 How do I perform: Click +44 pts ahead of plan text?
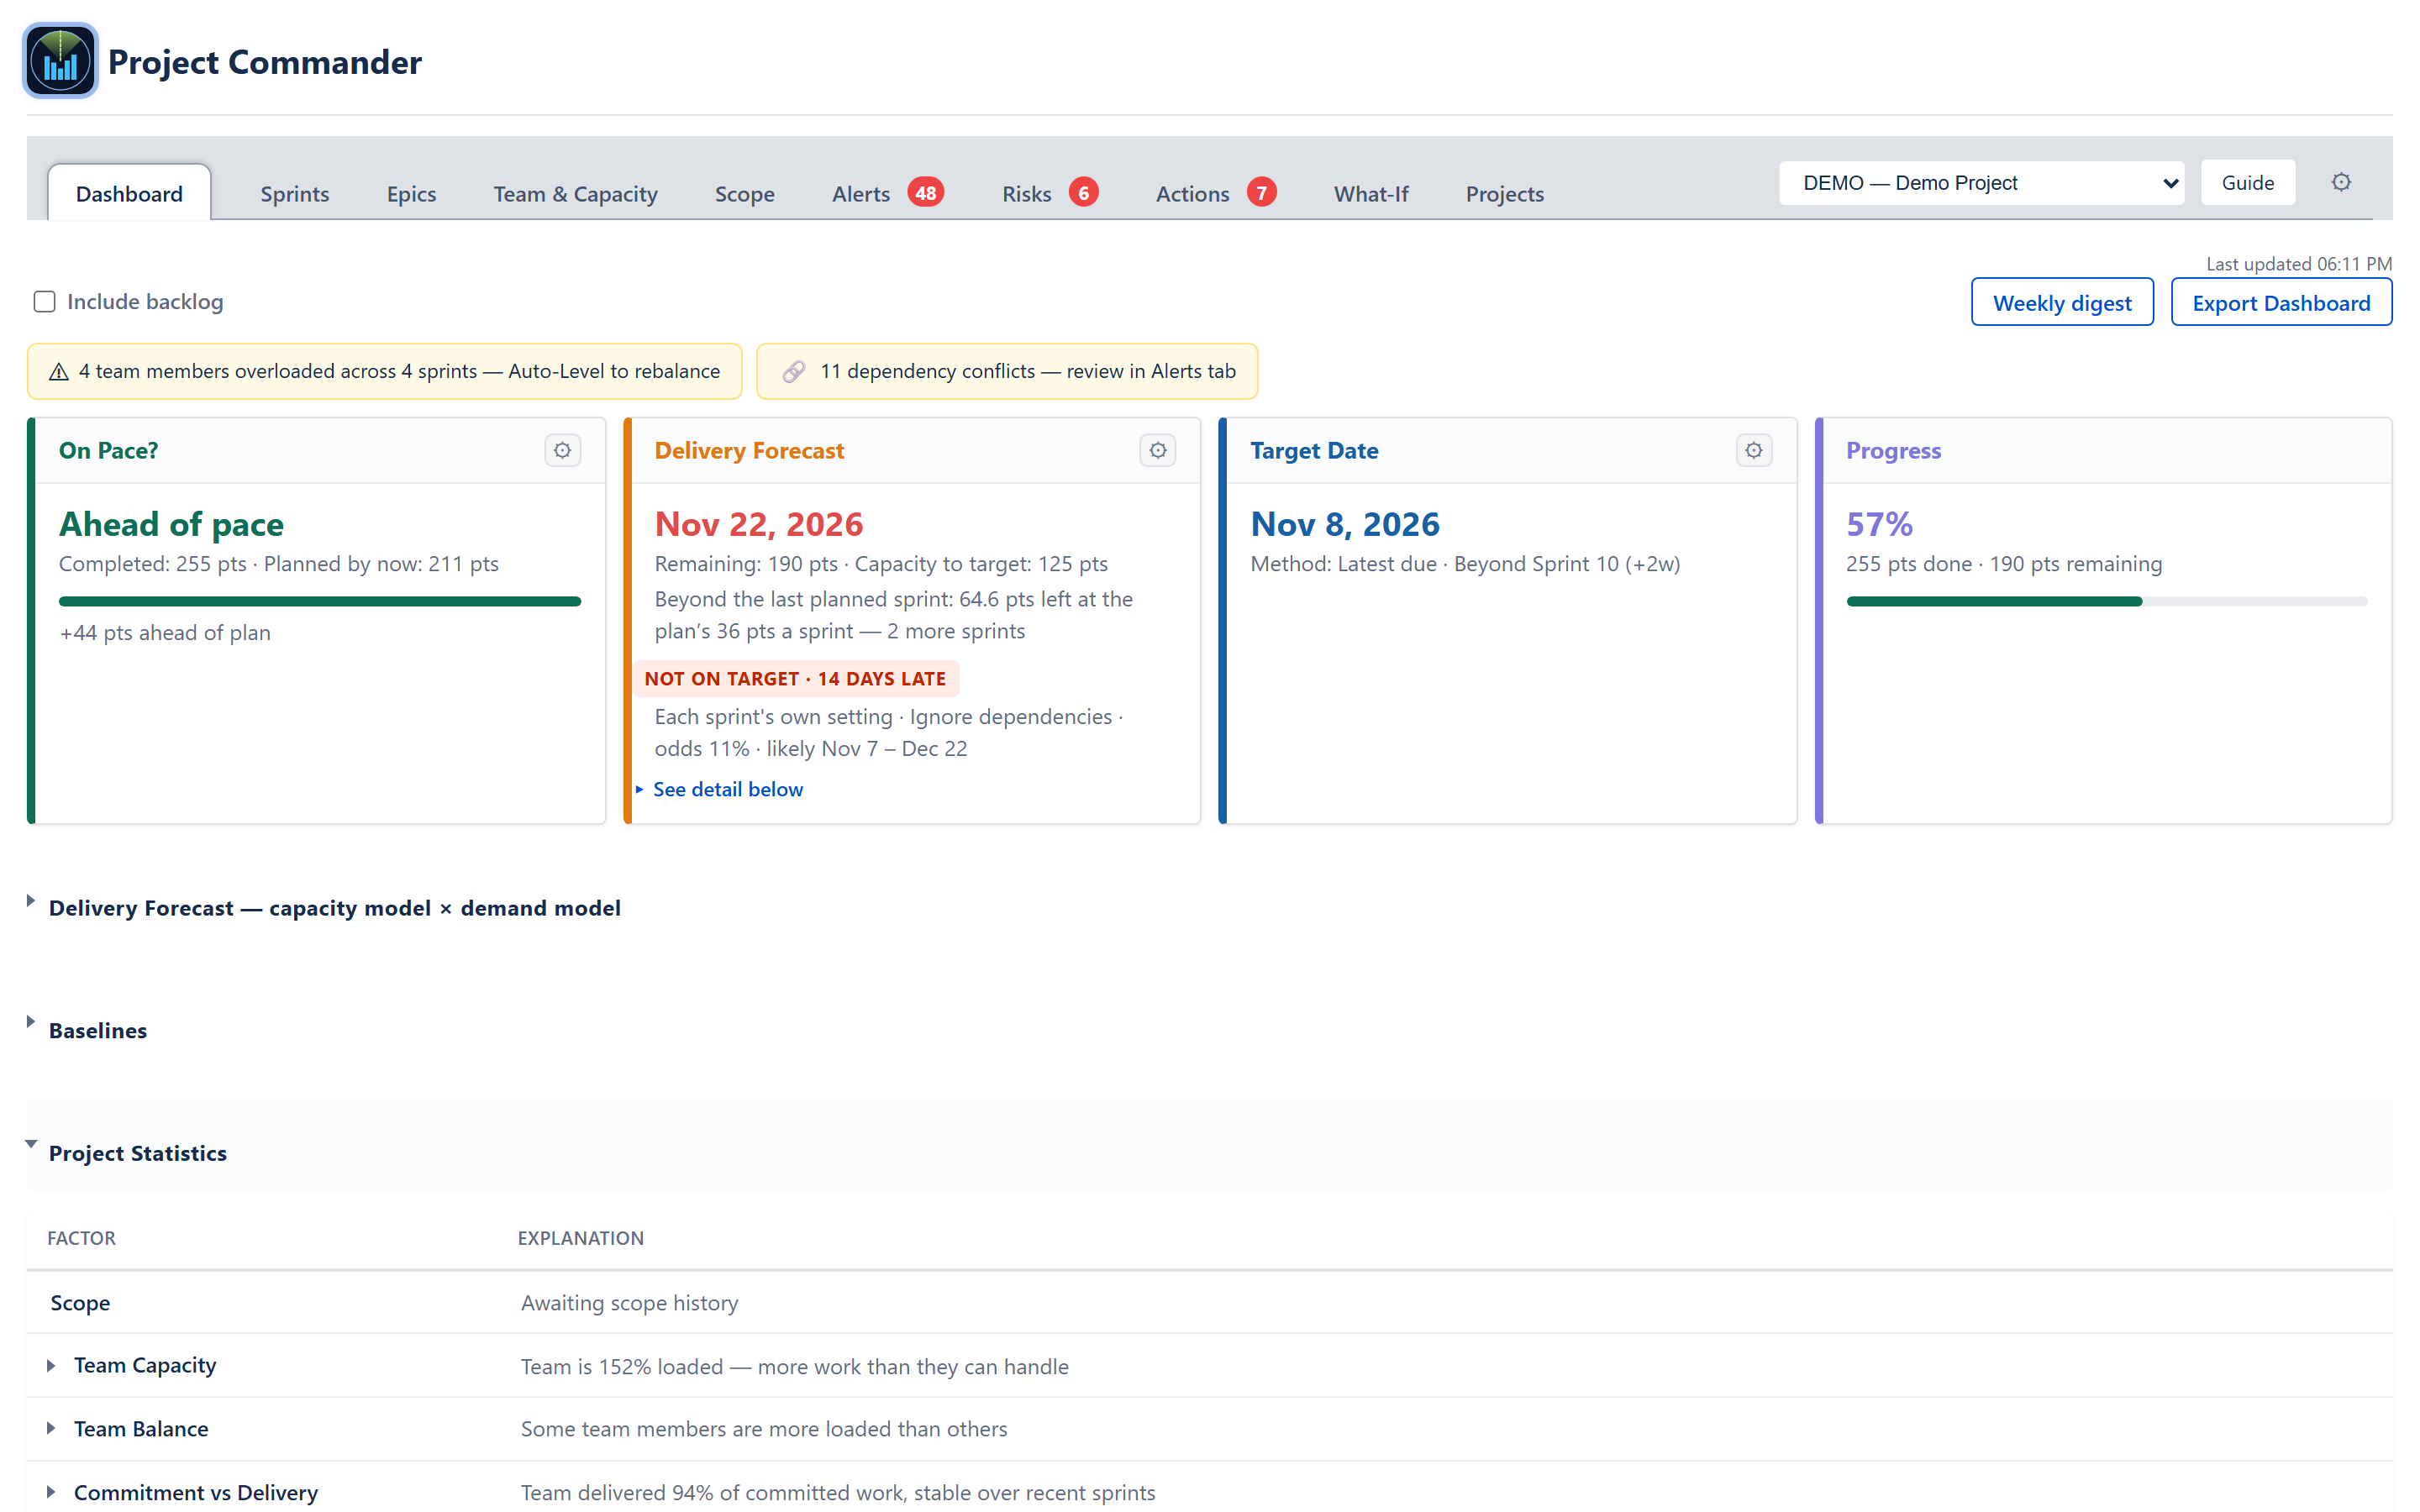165,633
